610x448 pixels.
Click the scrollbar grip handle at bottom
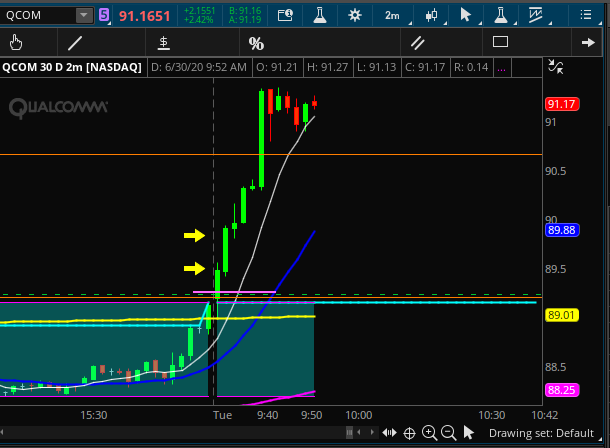(x=349, y=432)
